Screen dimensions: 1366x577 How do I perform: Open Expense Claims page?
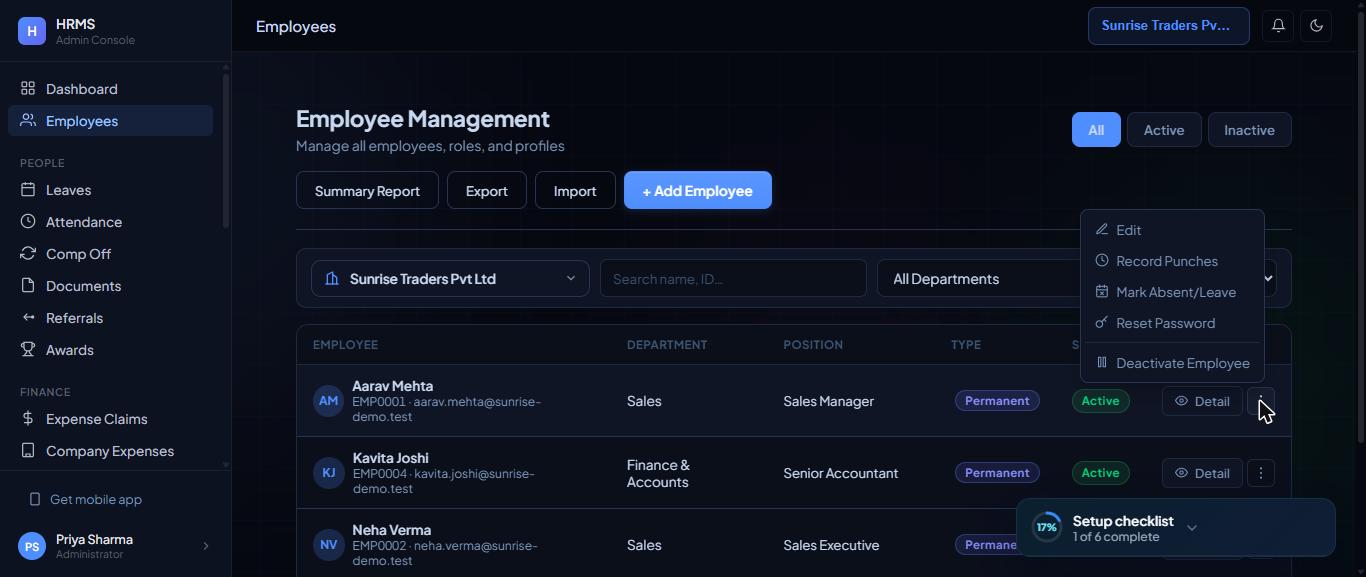tap(110, 419)
